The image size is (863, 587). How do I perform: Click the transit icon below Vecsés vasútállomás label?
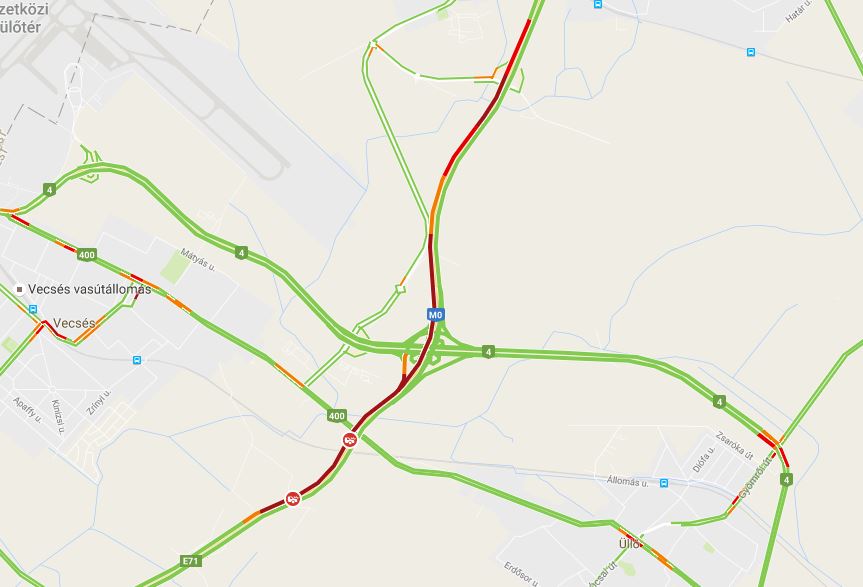coord(33,310)
